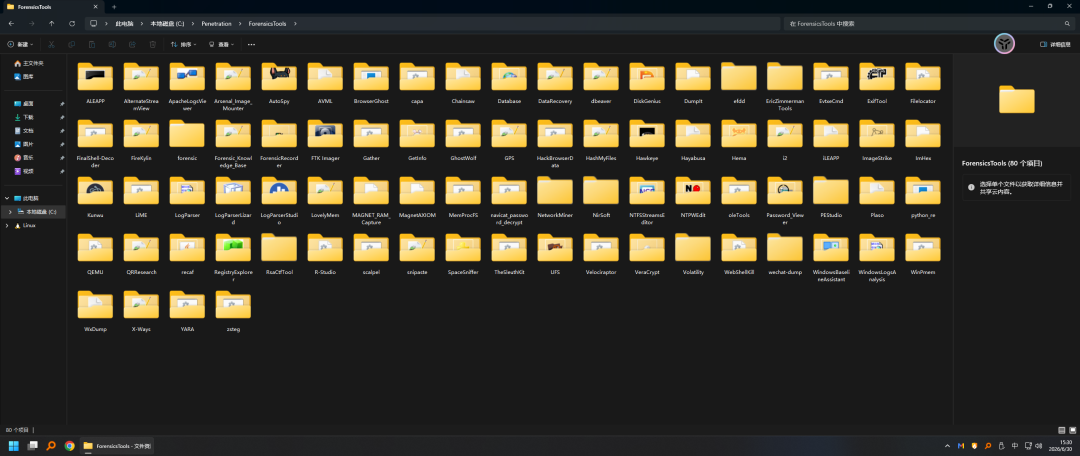This screenshot has width=1080, height=456.
Task: Select 下载 (Downloads) in the sidebar
Action: pos(28,117)
